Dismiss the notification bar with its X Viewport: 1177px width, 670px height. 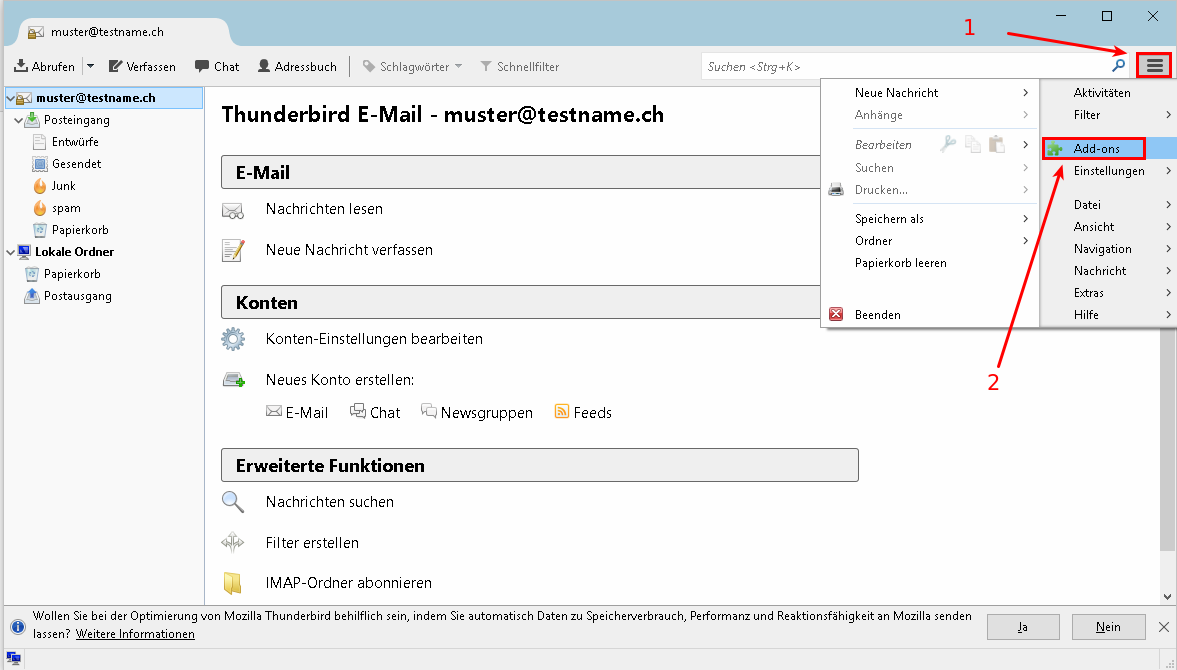tap(1163, 626)
